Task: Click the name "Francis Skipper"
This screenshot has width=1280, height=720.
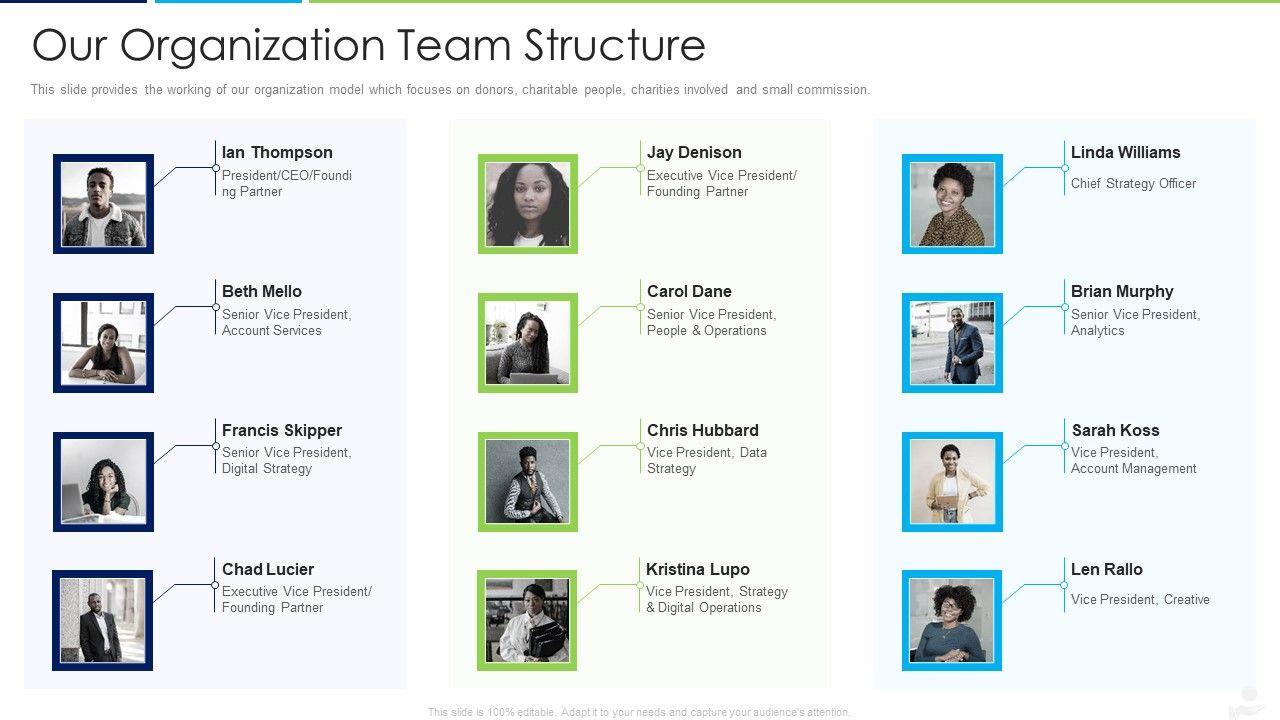Action: coord(282,430)
